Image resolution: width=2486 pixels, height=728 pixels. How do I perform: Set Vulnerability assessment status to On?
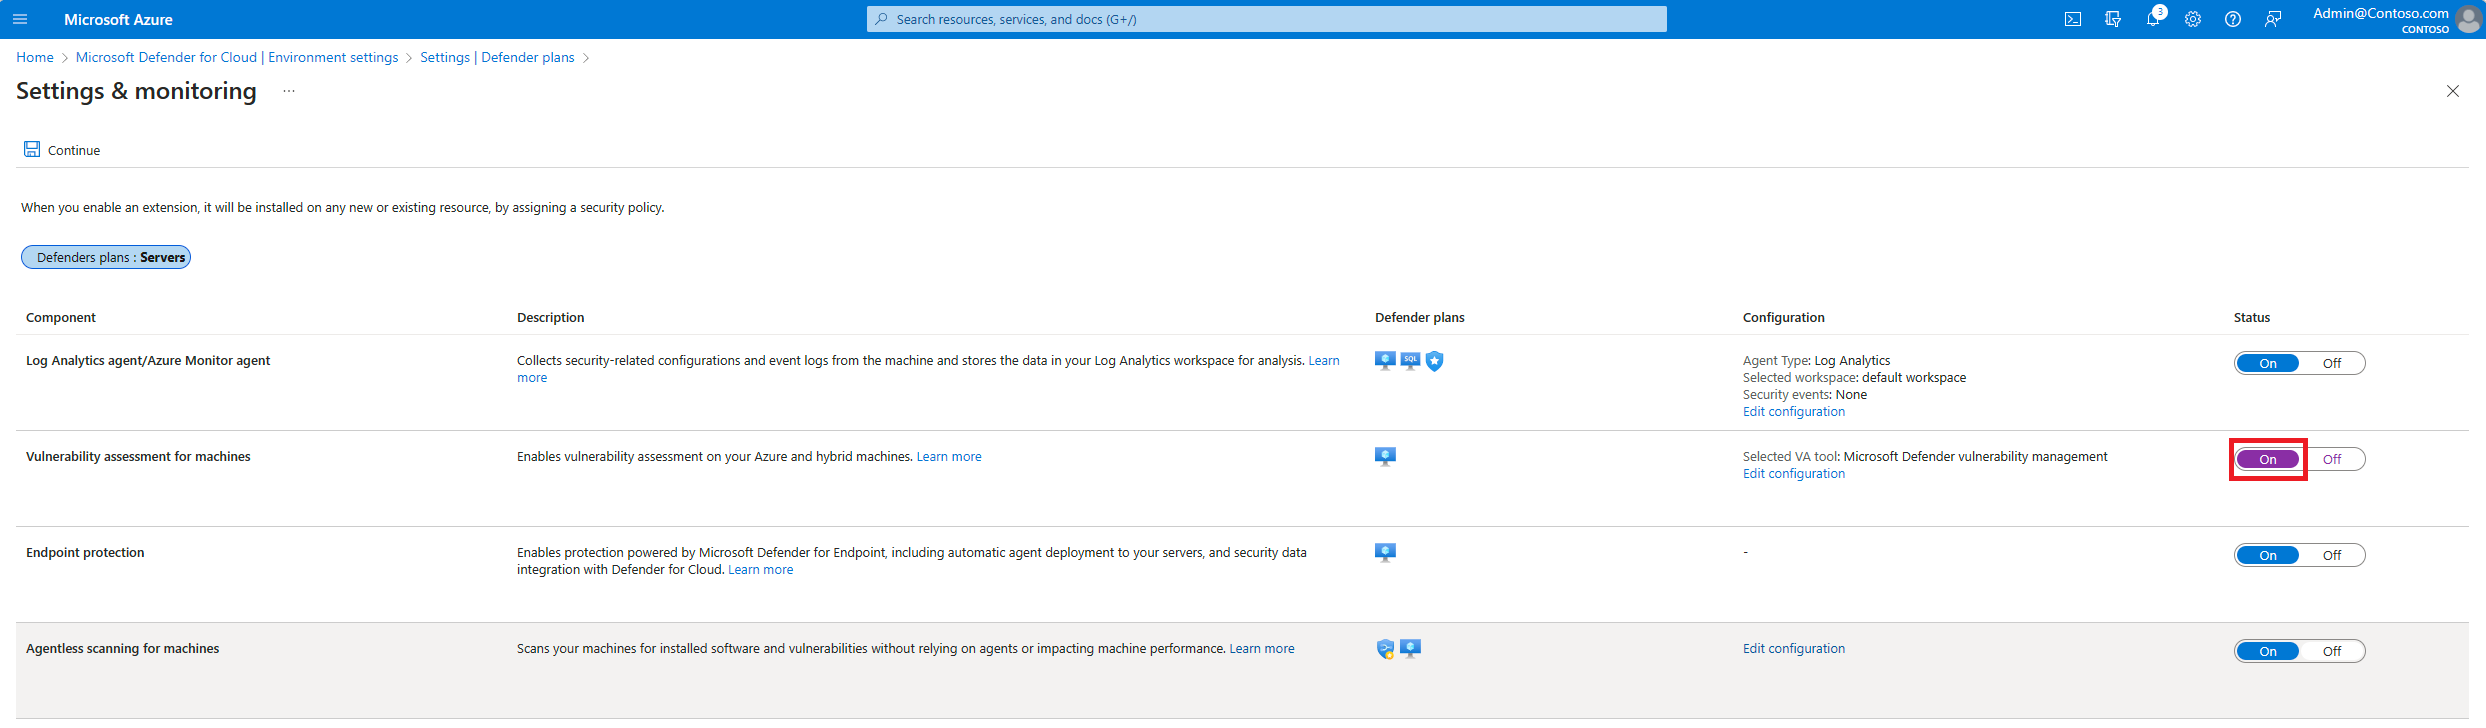2268,459
